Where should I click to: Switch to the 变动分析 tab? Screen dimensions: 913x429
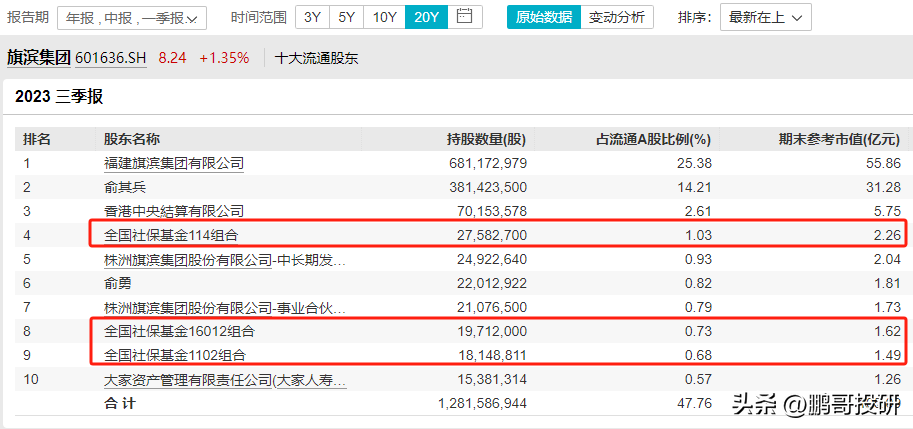click(616, 17)
